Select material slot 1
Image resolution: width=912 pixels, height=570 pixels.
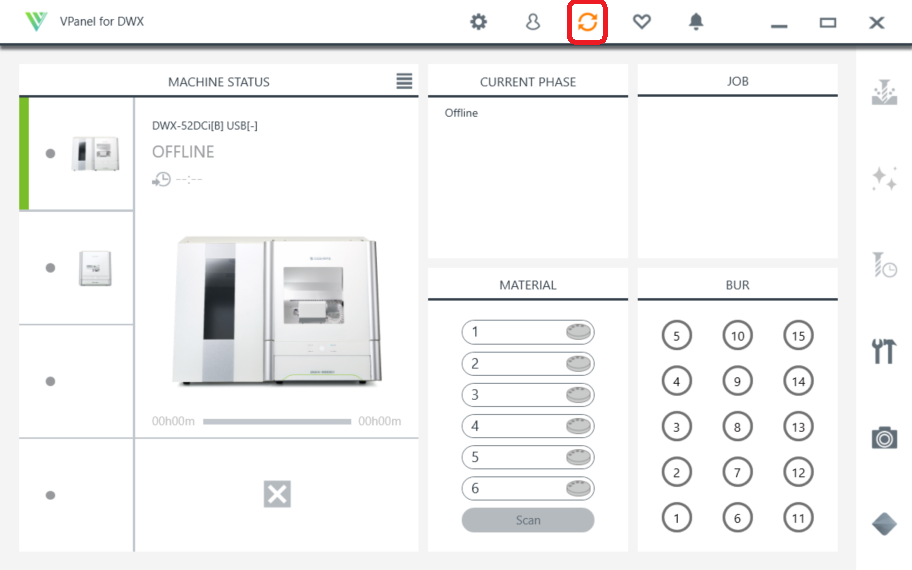528,332
